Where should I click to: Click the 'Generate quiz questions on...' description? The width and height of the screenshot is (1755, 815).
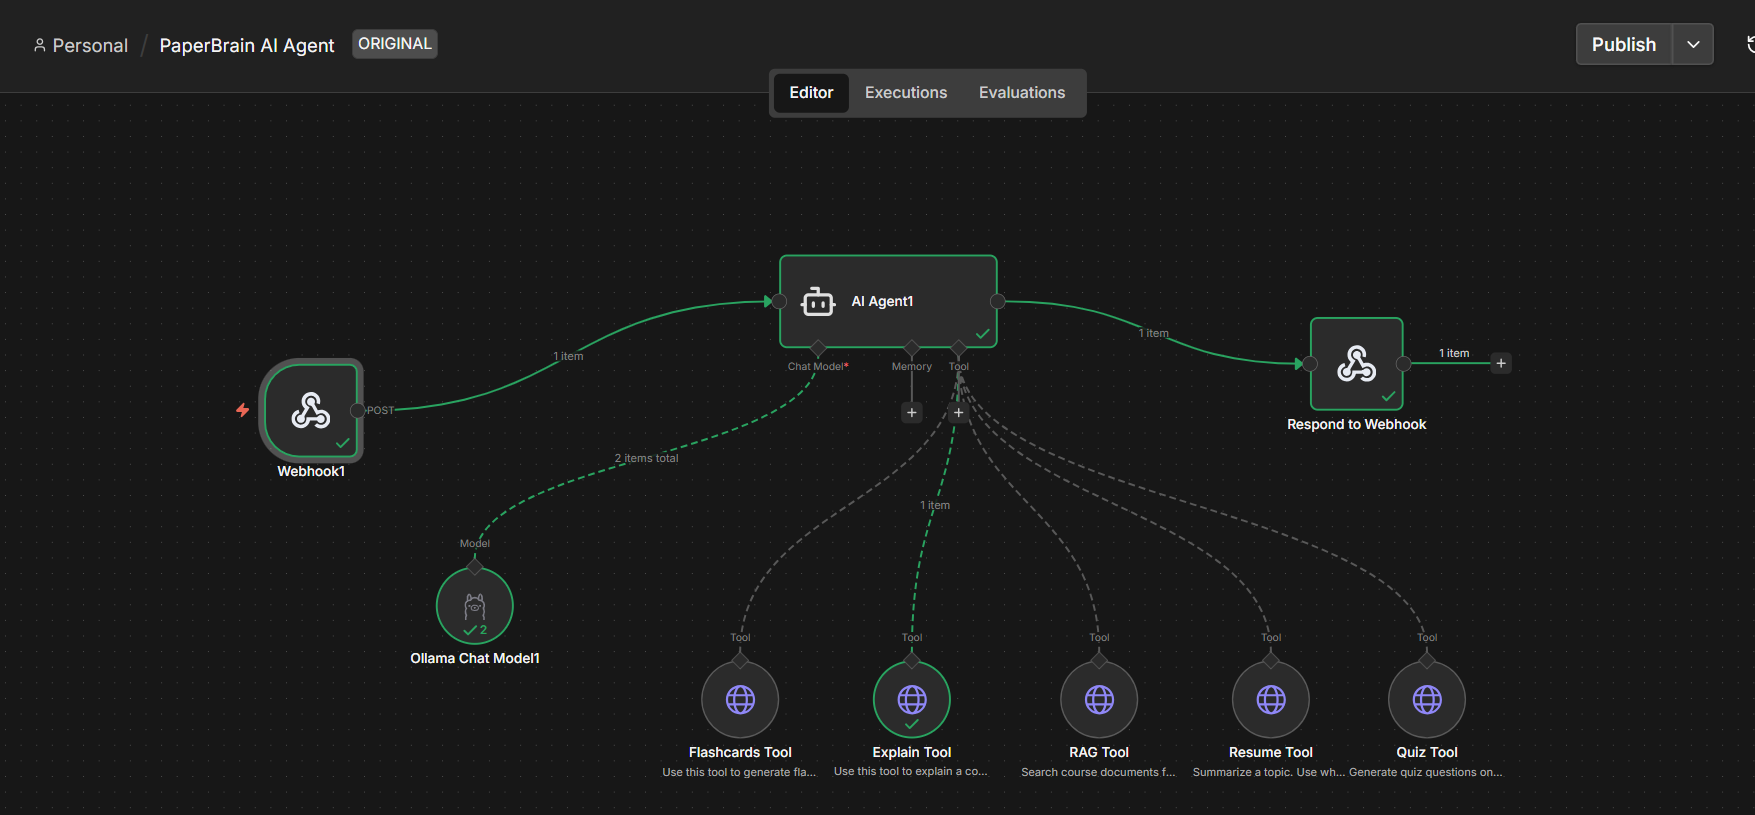[1426, 772]
